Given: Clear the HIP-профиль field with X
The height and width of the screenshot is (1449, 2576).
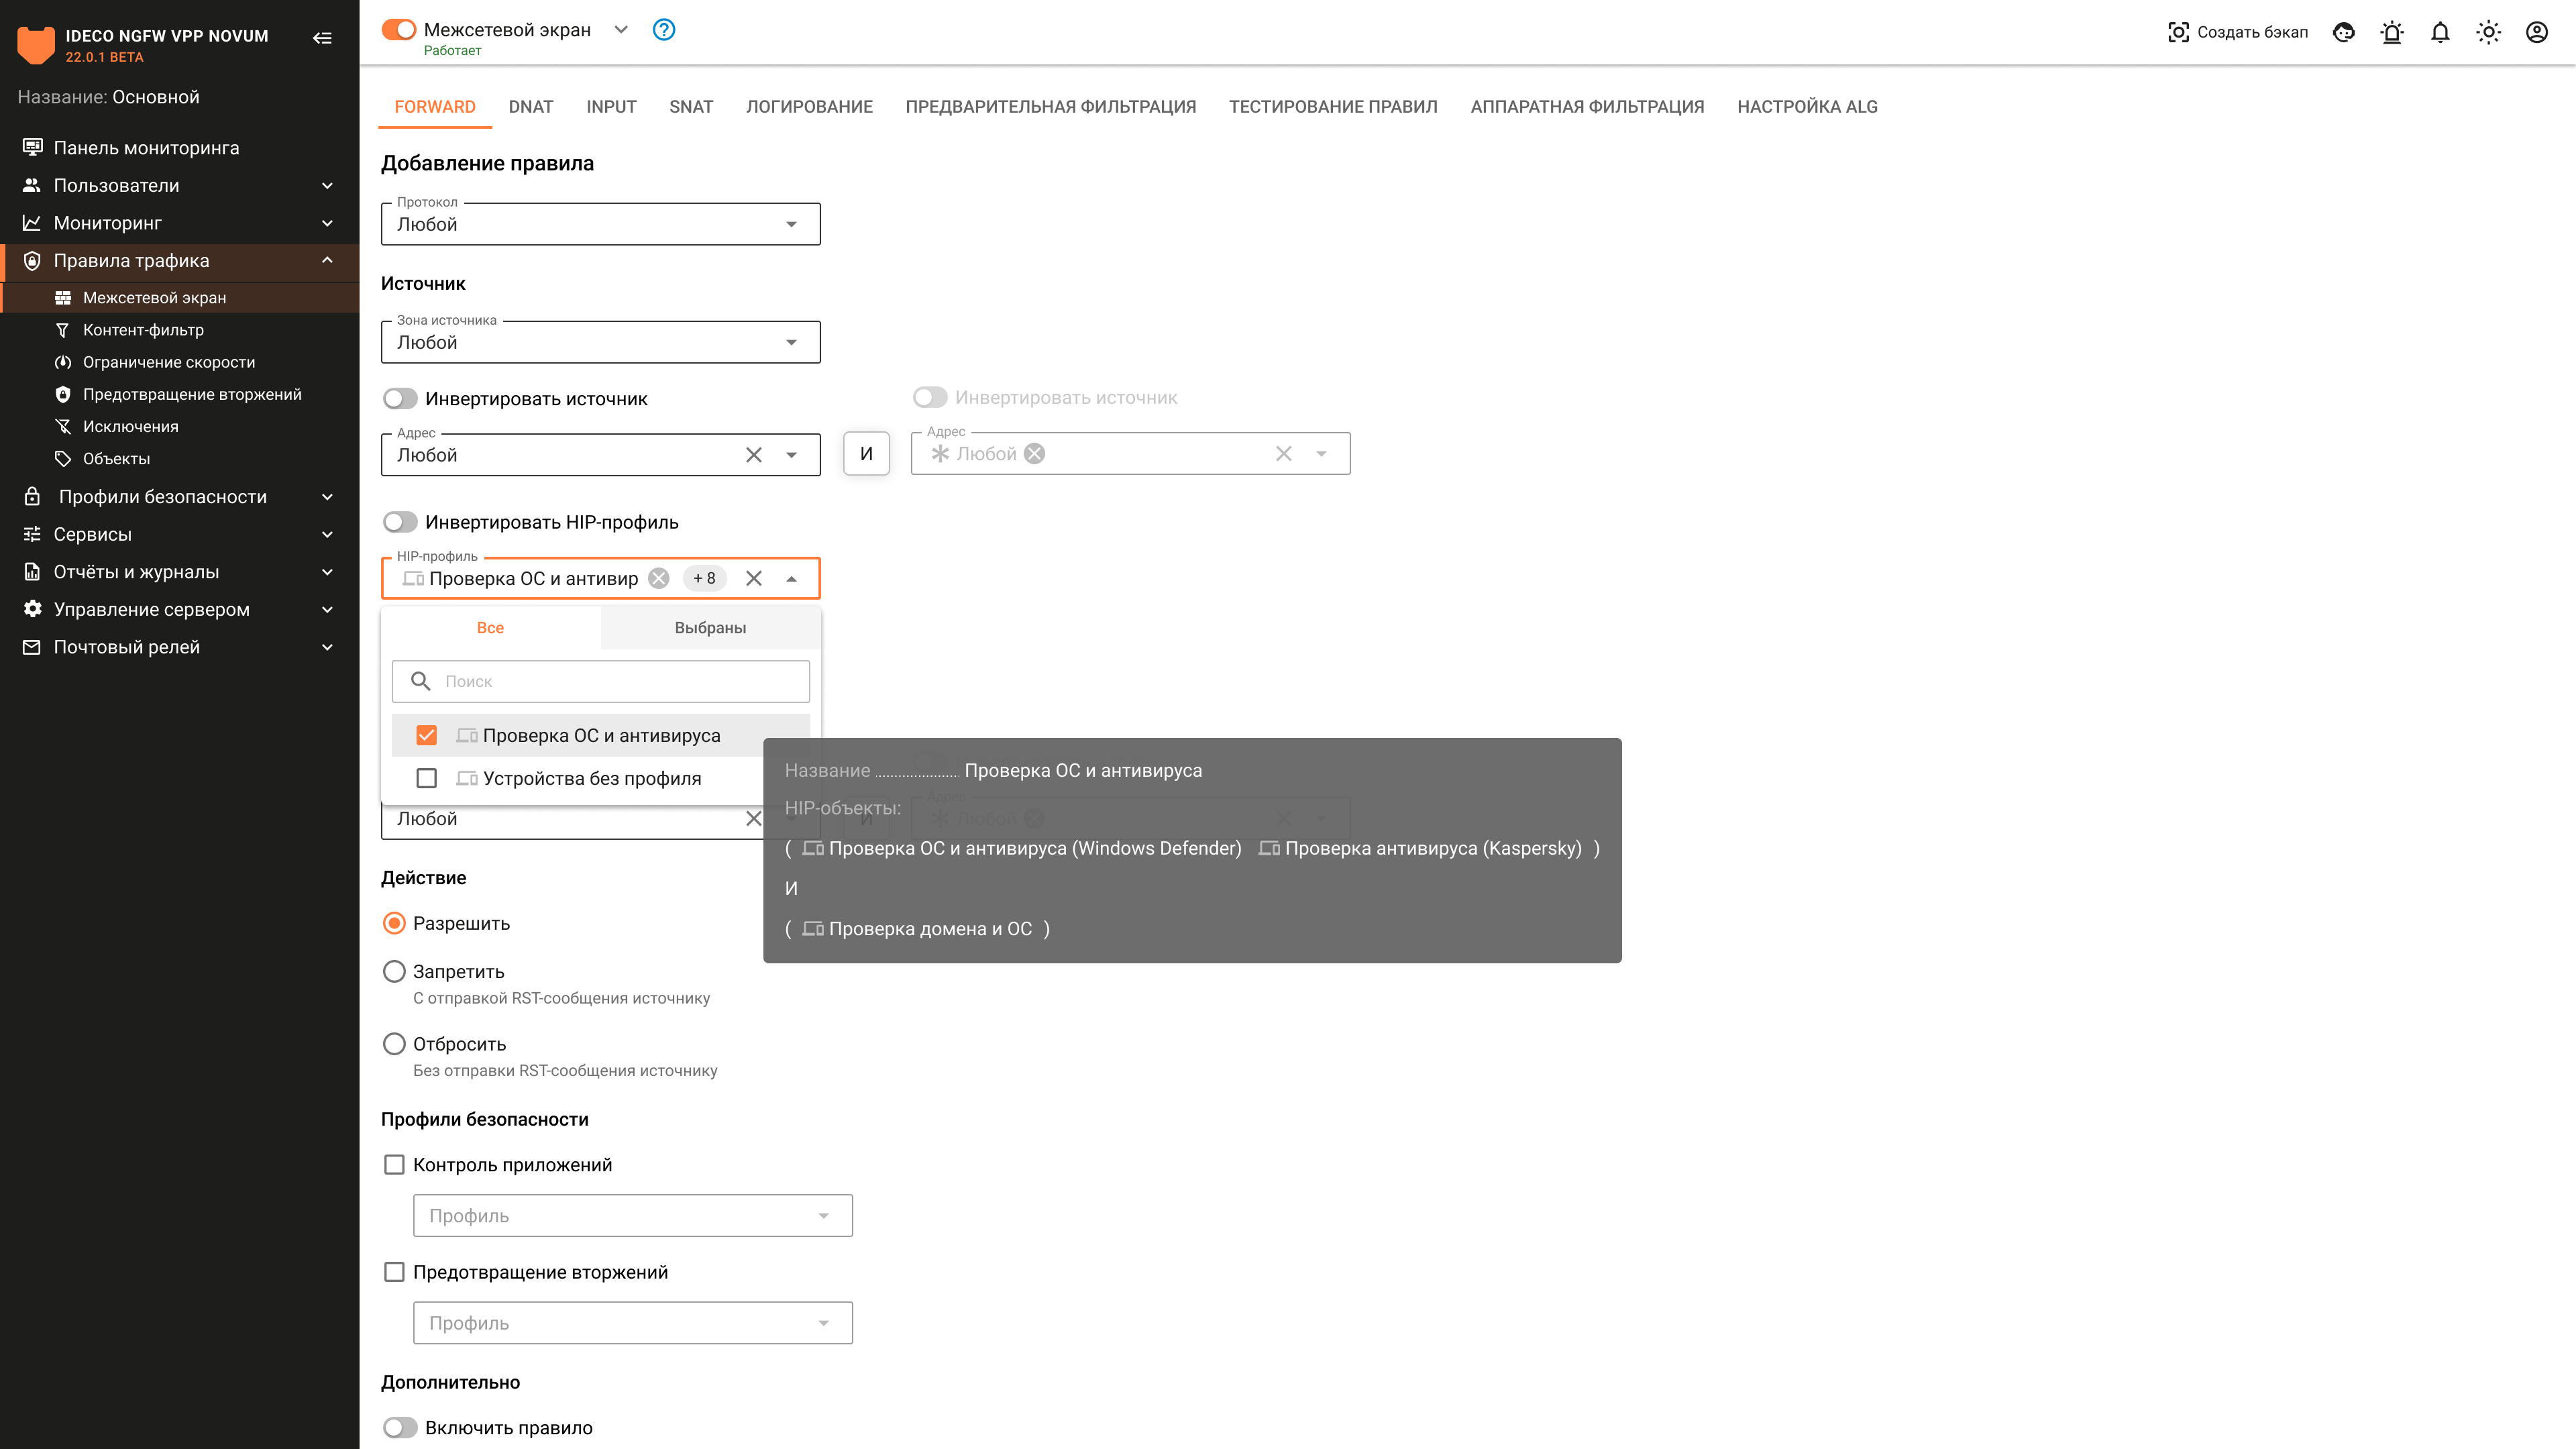Looking at the screenshot, I should pos(754,578).
